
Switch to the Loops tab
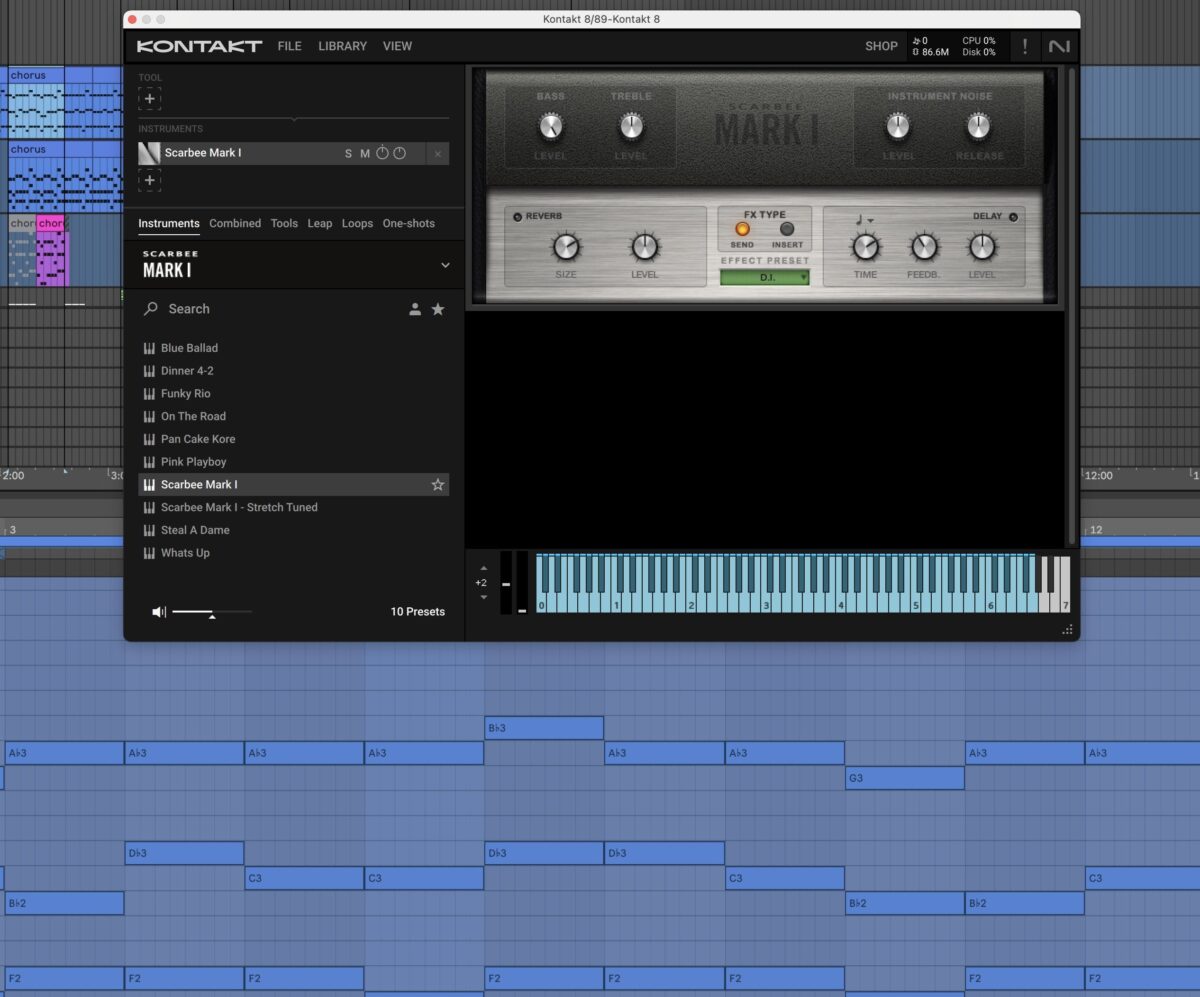pos(357,223)
